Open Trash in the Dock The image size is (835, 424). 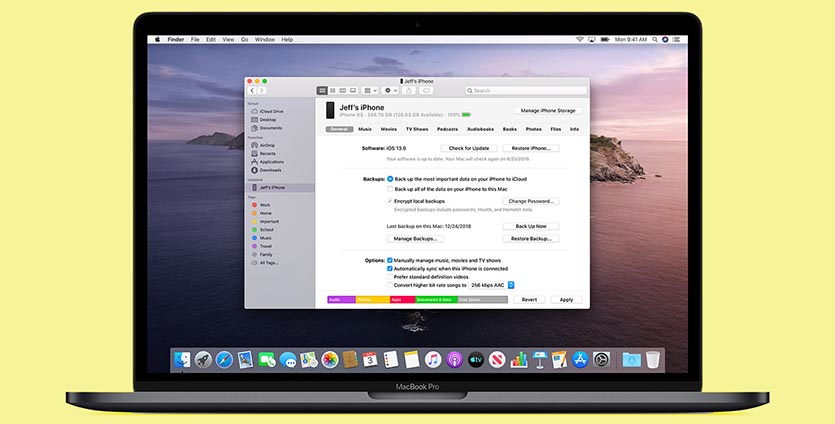652,360
